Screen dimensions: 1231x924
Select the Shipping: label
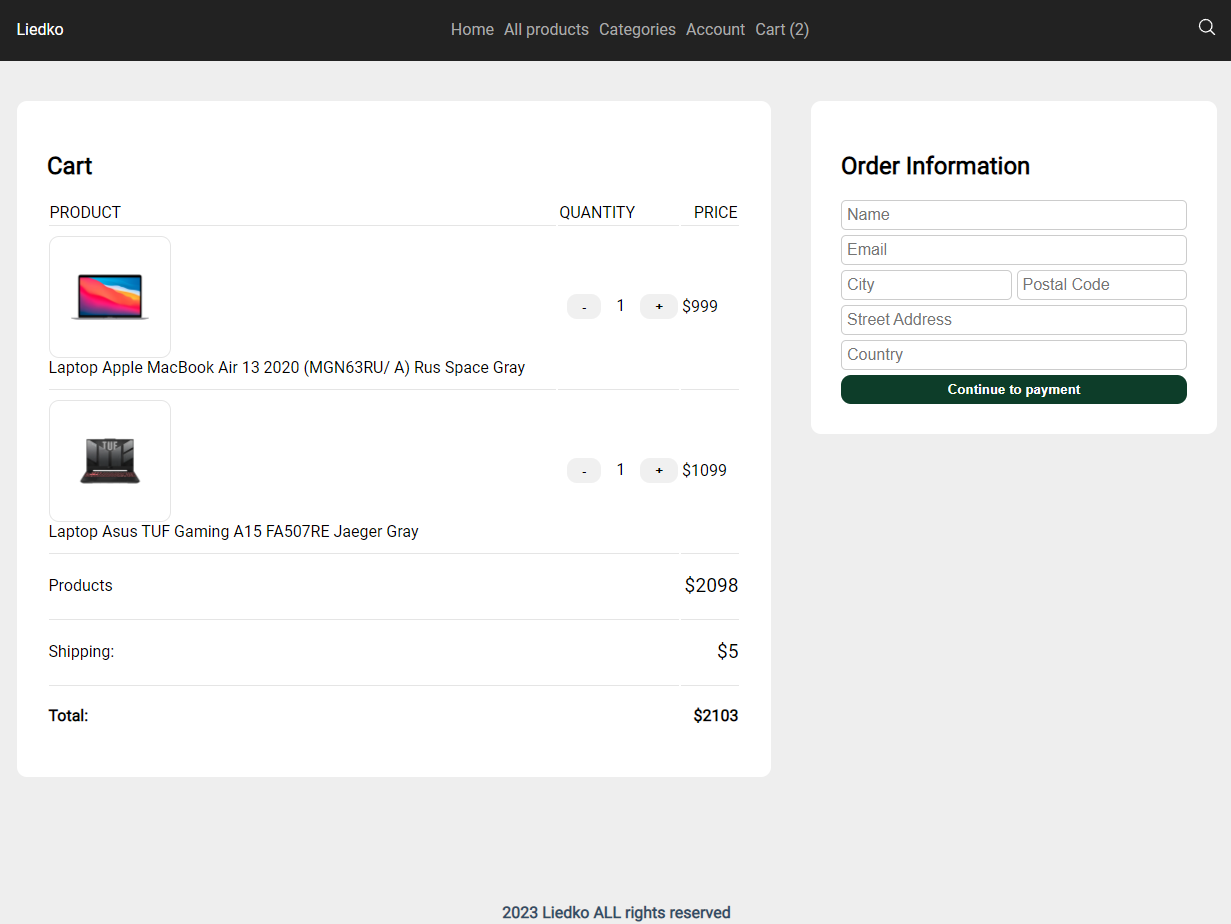(82, 652)
